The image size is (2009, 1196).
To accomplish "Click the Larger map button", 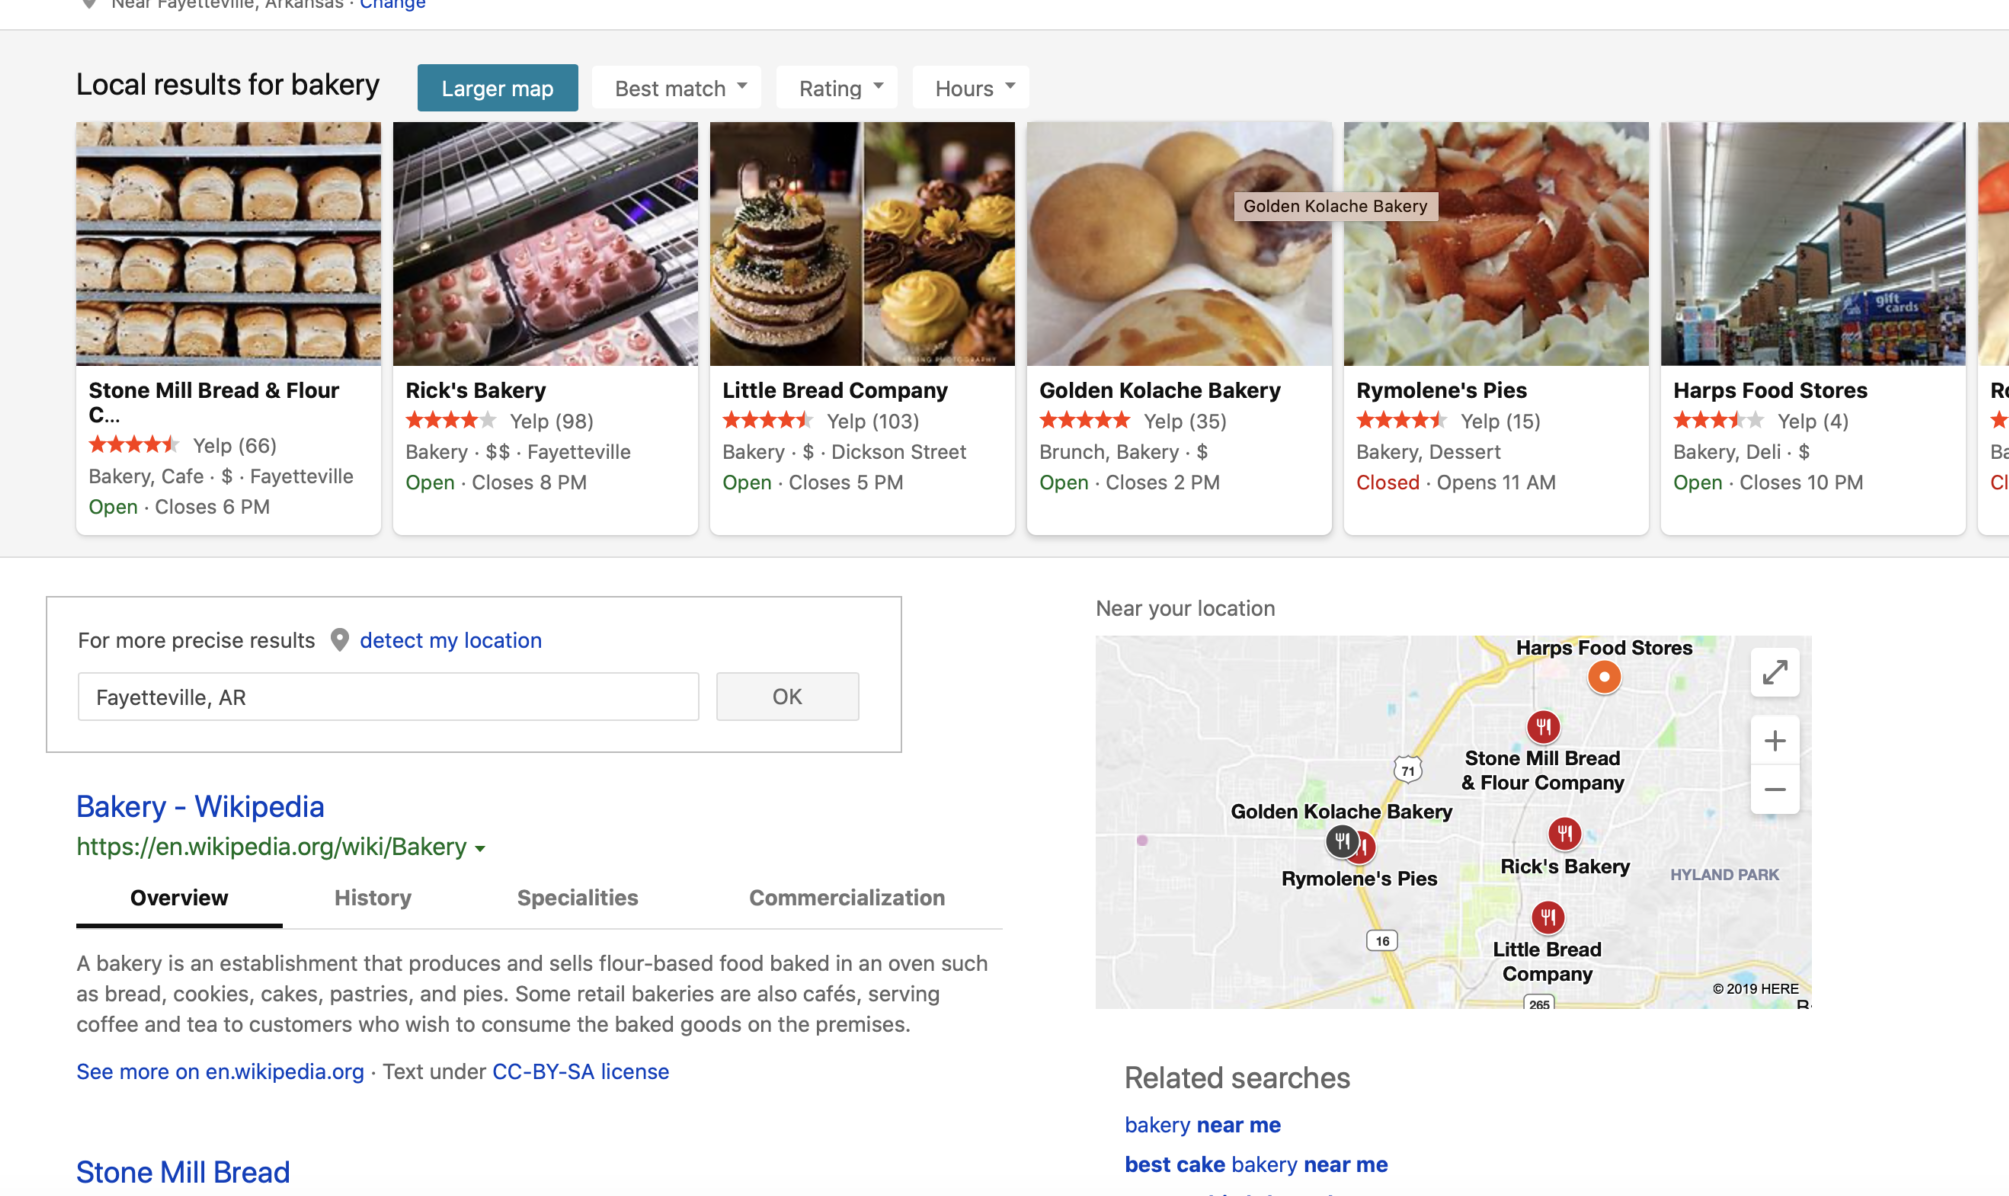I will (497, 88).
